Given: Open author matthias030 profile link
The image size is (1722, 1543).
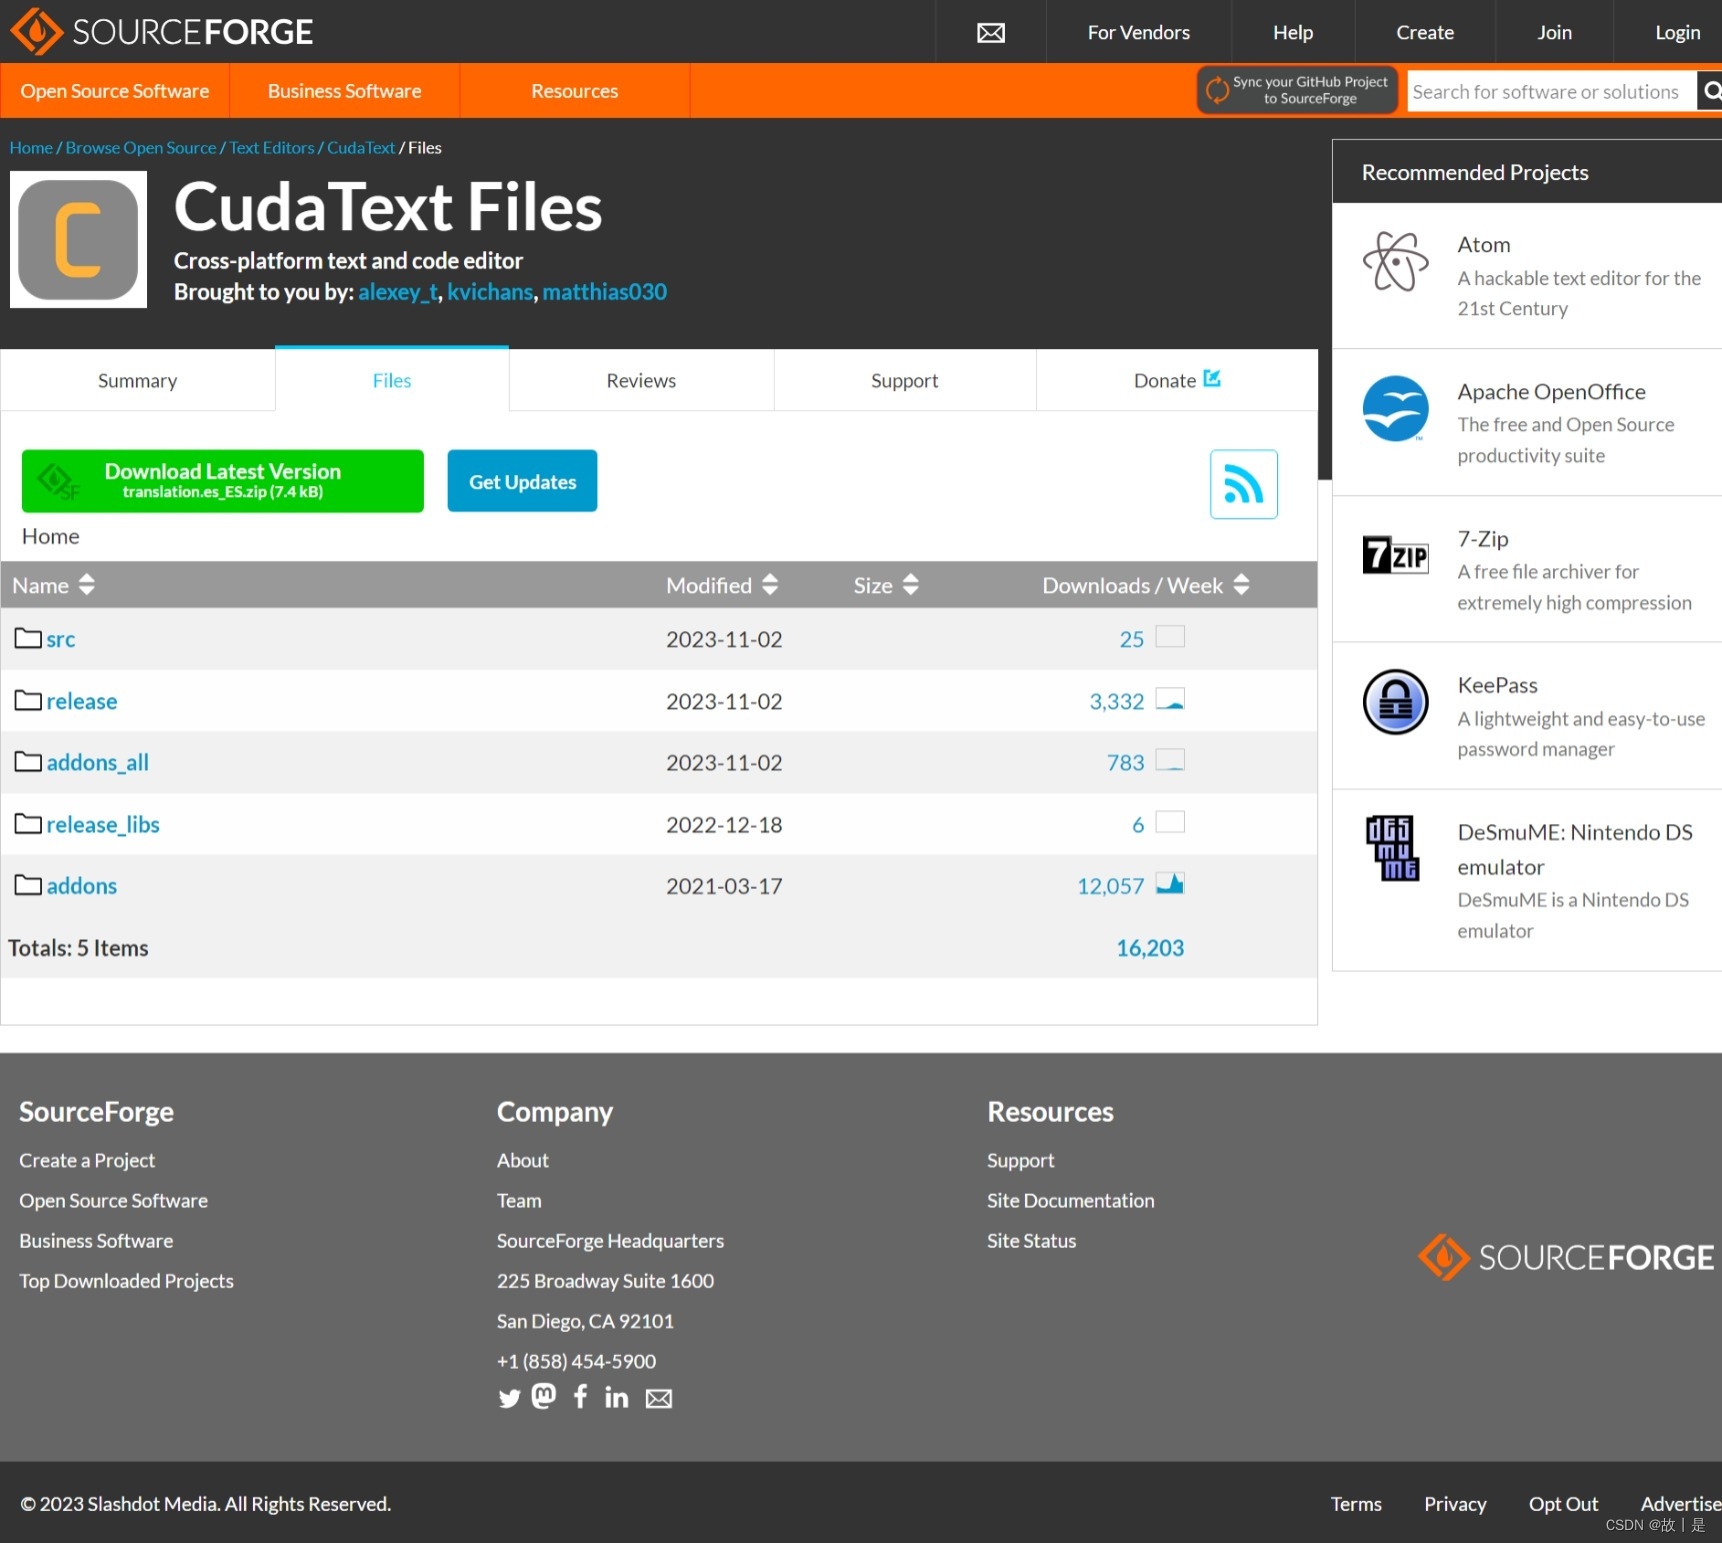Looking at the screenshot, I should coord(605,292).
